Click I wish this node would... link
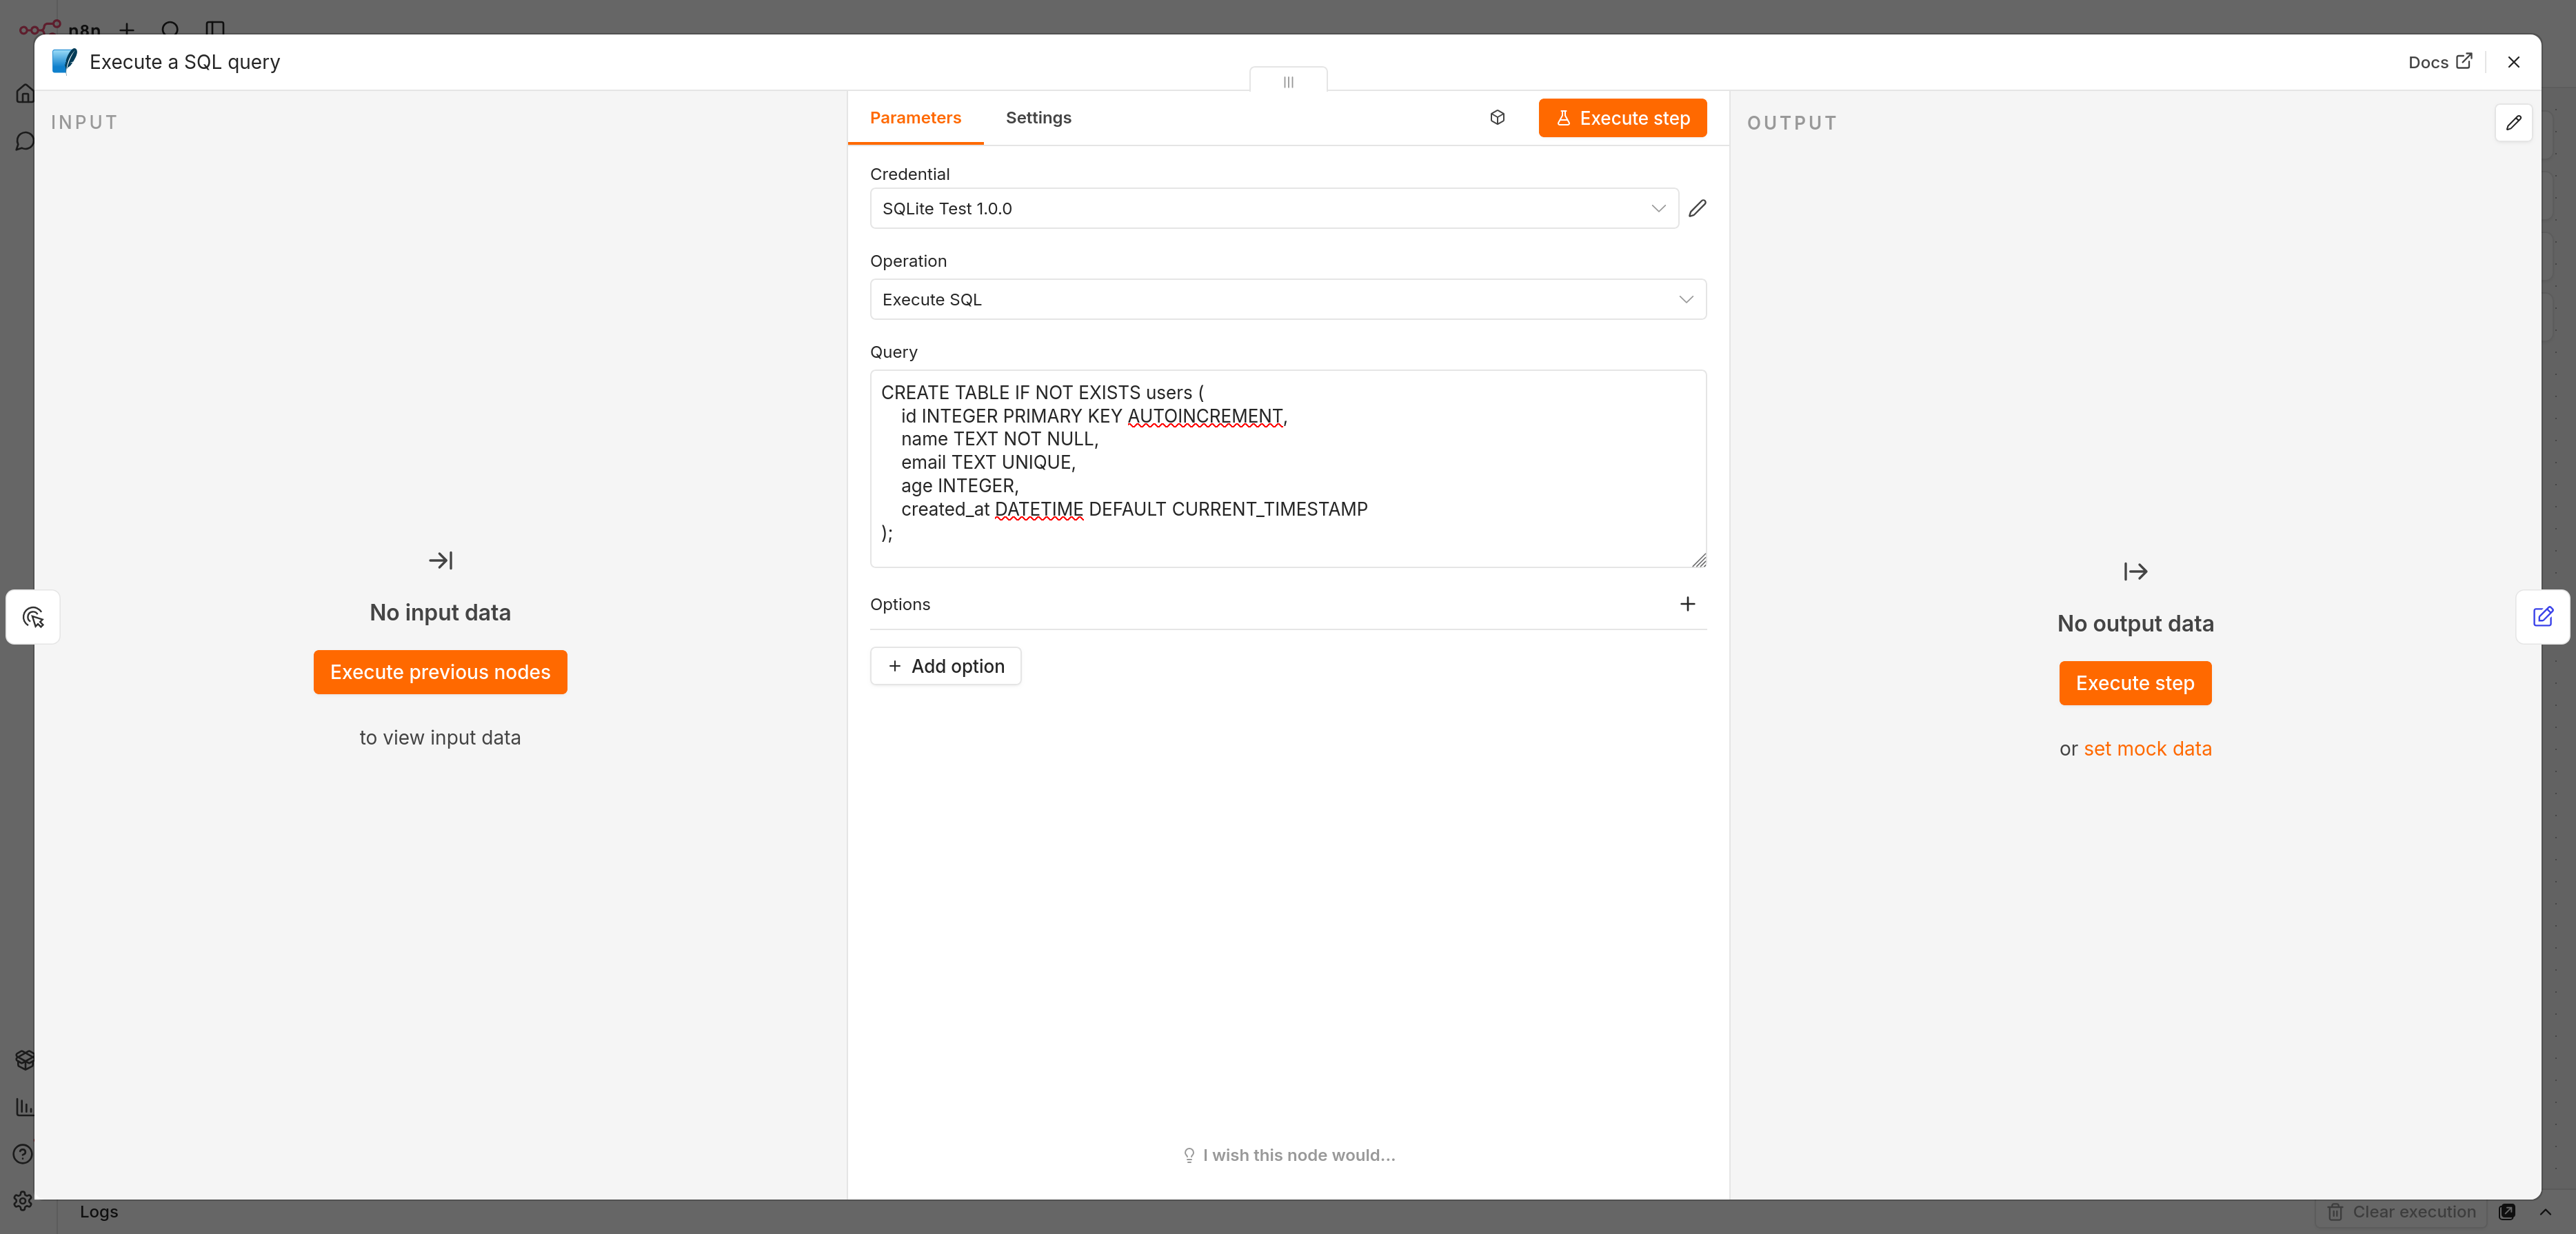 (x=1288, y=1155)
